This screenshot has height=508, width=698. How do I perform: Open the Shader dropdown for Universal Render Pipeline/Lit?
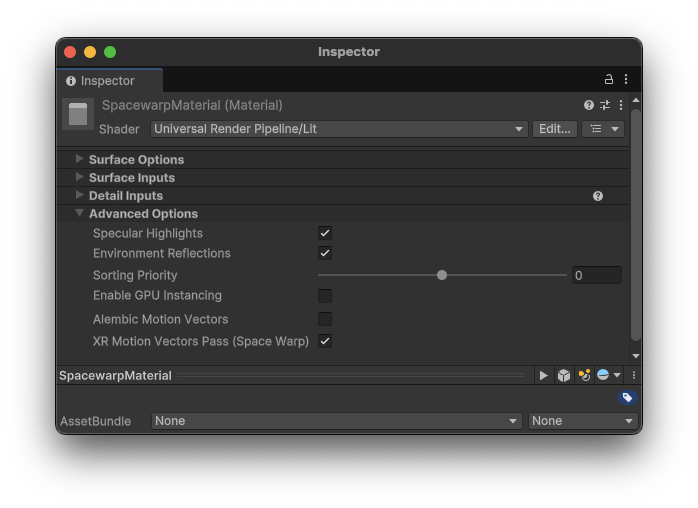[339, 129]
